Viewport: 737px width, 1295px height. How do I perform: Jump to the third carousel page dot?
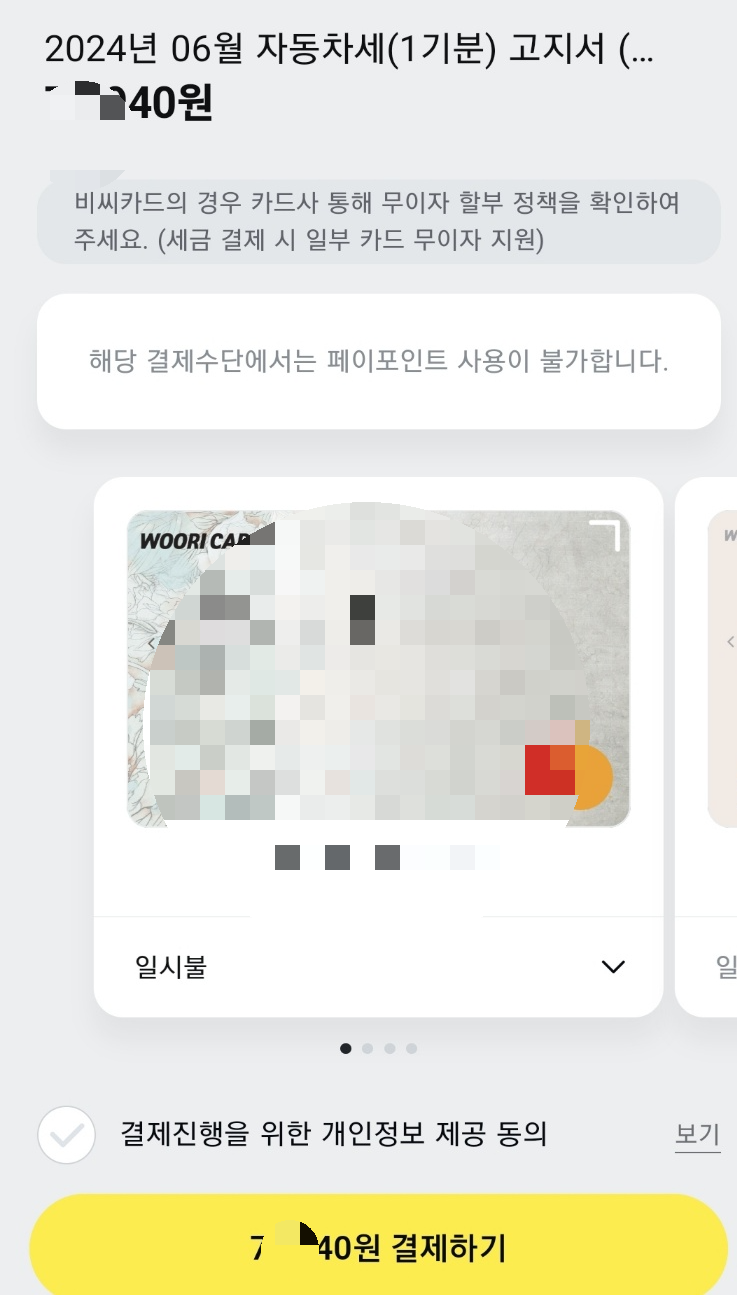coord(390,1049)
